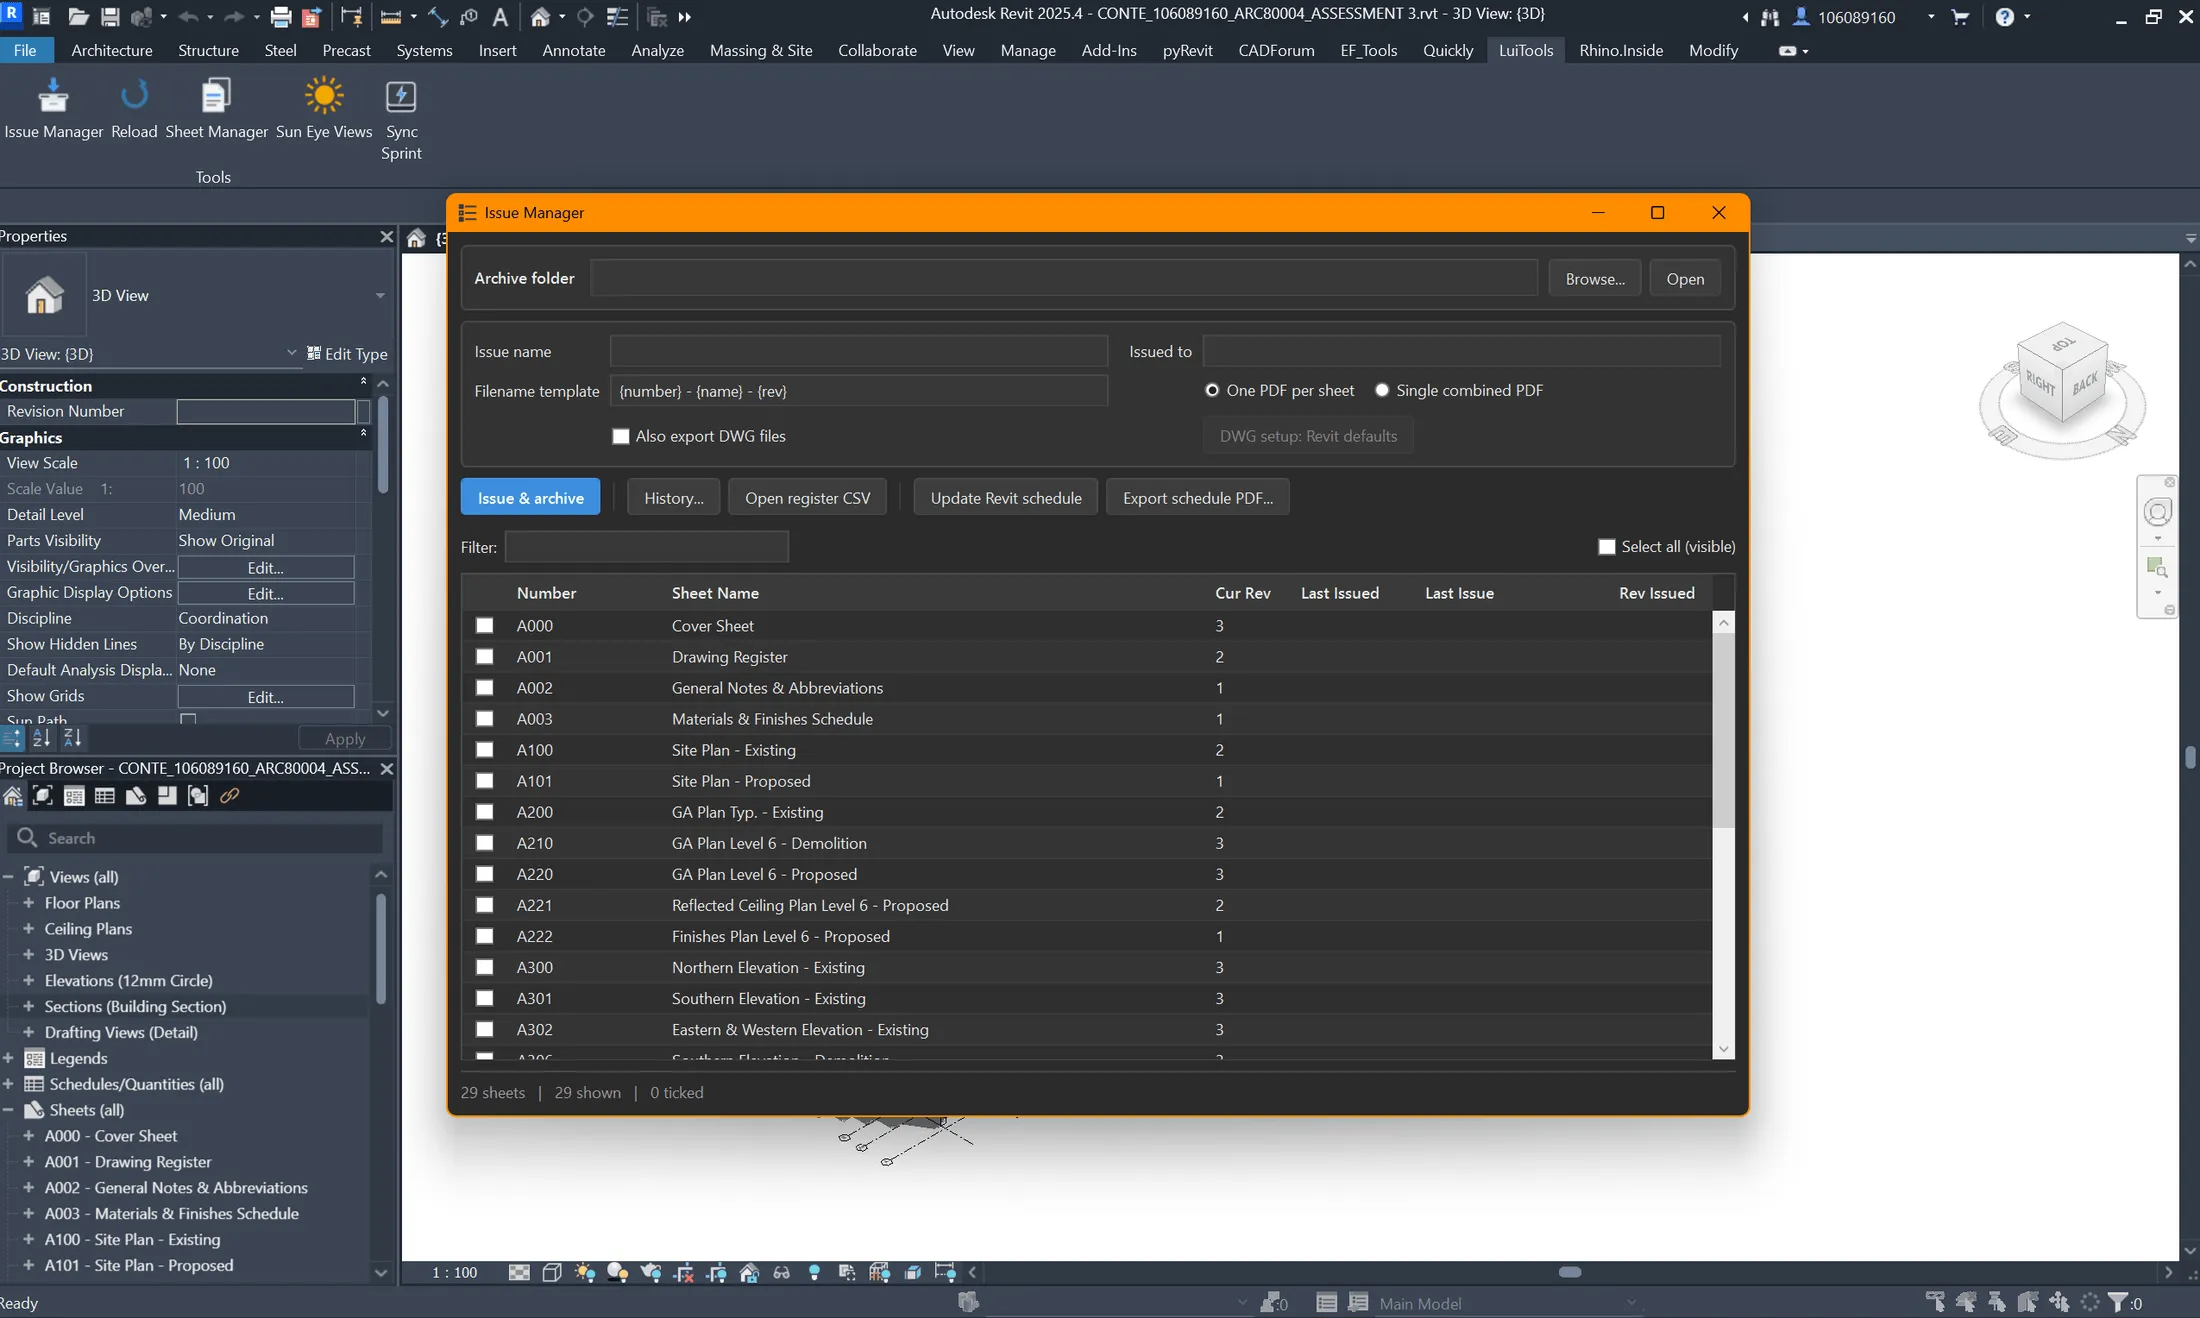Expand the Legends node
Image resolution: width=2200 pixels, height=1318 pixels.
tap(8, 1058)
